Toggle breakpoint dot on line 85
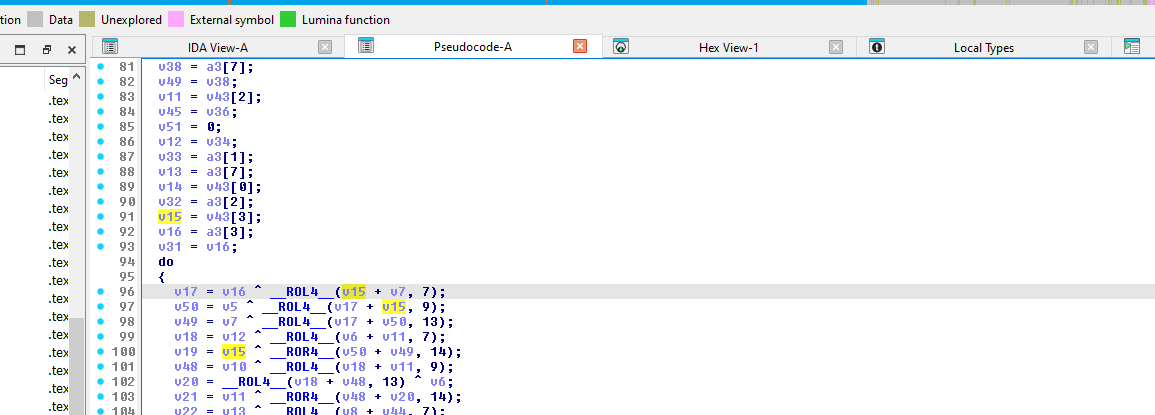Screen dimensions: 1155x415 click(100, 127)
